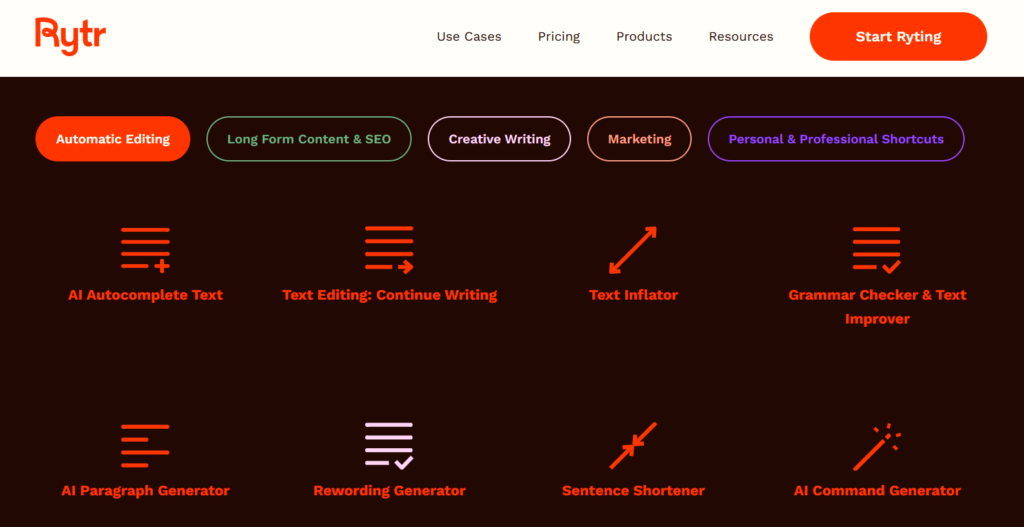The height and width of the screenshot is (527, 1024).
Task: Click the AI Command Generator wand icon
Action: [876, 447]
